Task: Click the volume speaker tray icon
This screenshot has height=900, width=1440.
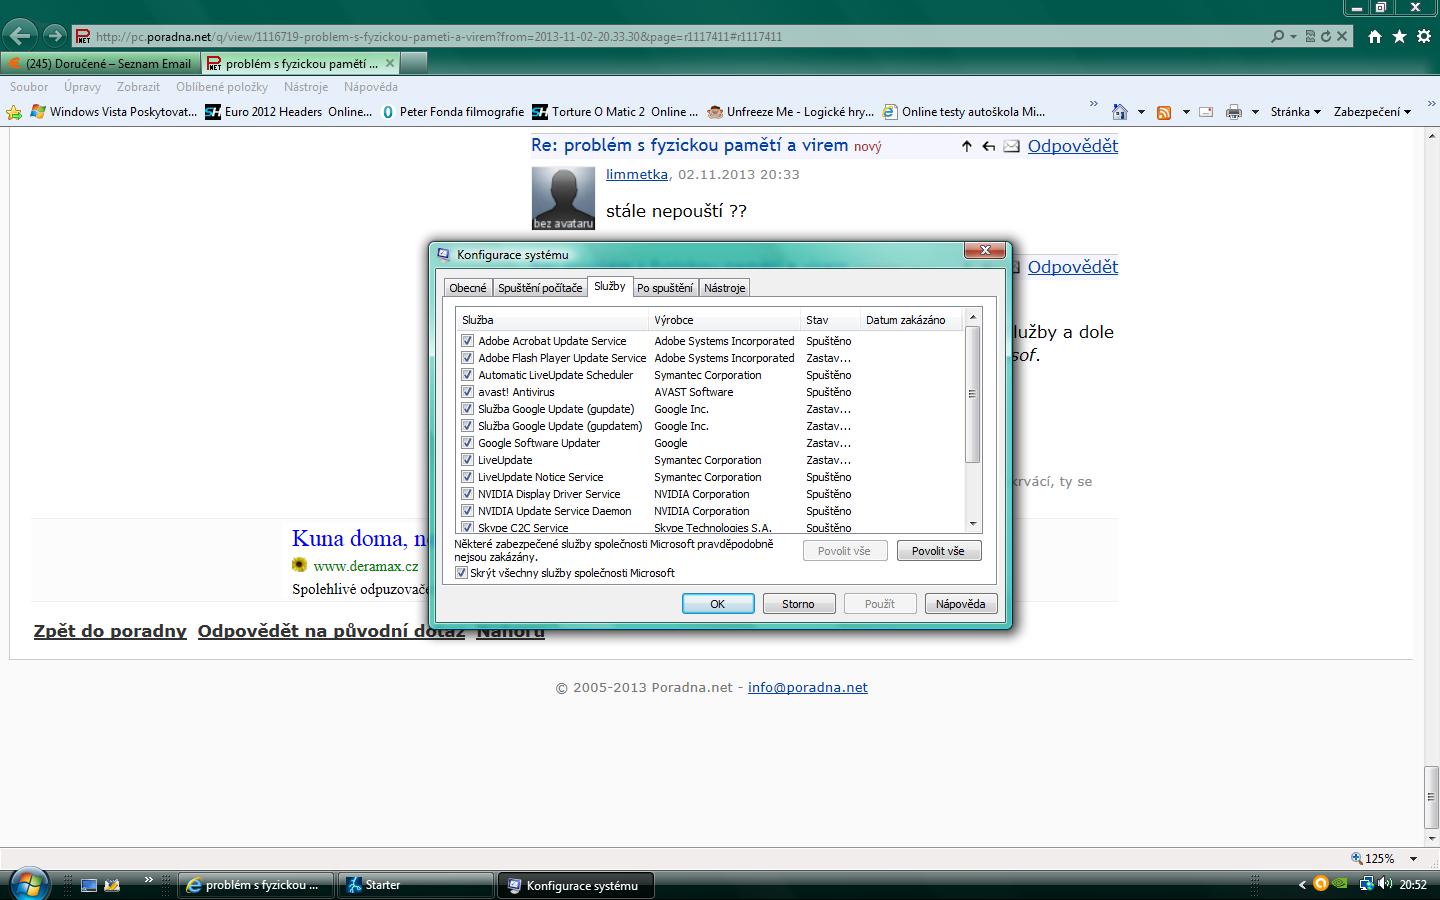Action: point(1385,884)
